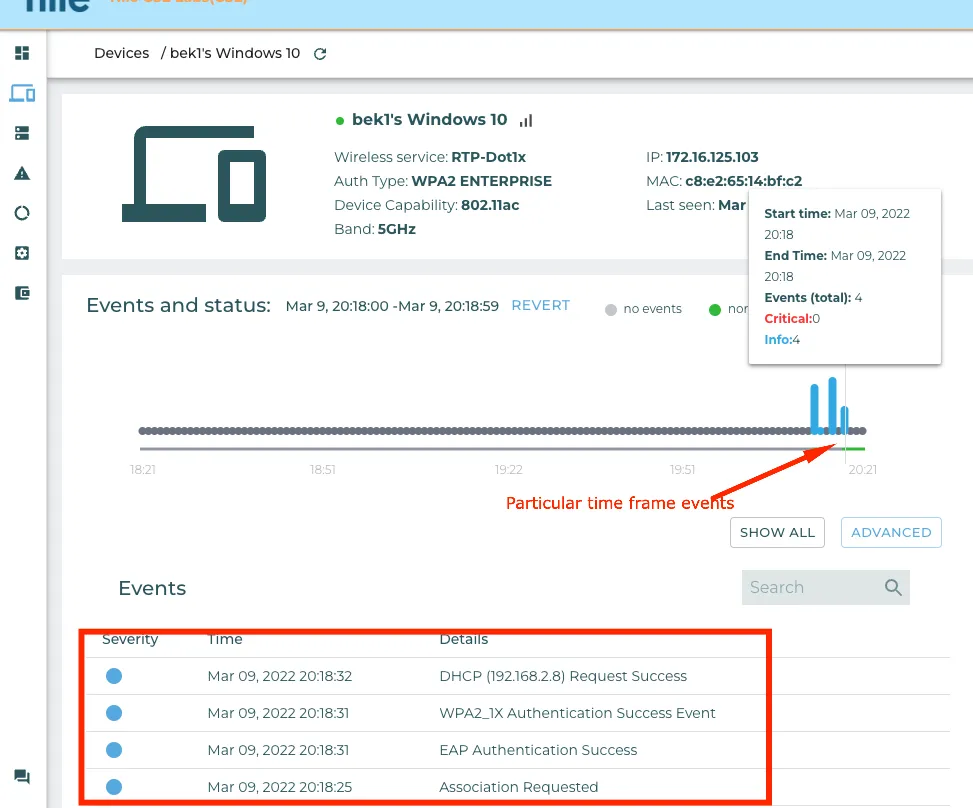
Task: Click the 5GHz band value
Action: pyautogui.click(x=397, y=229)
